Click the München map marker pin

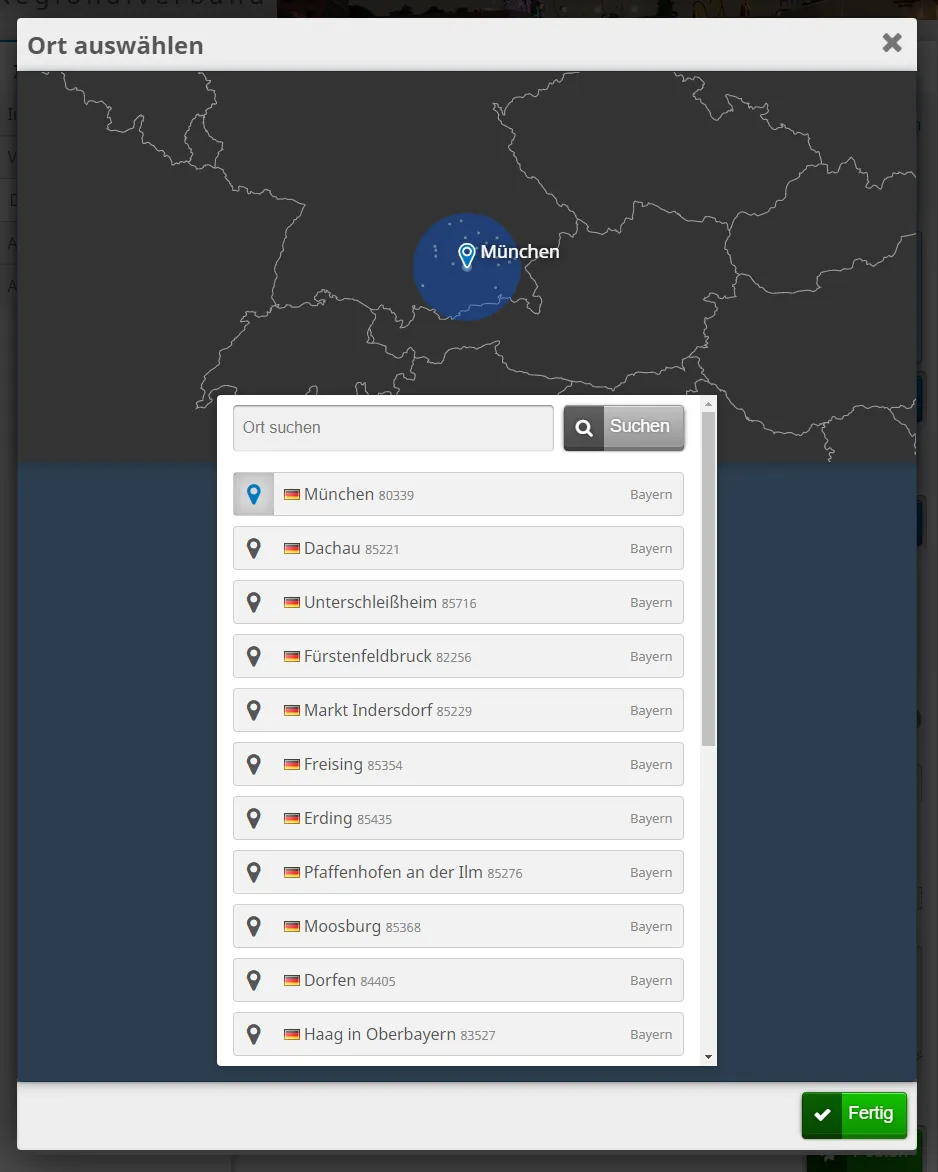pos(466,254)
